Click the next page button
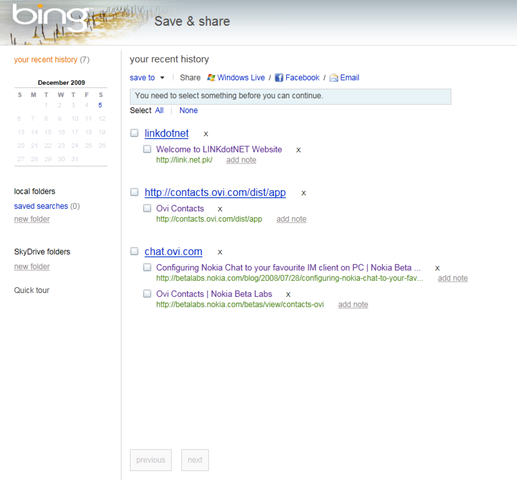This screenshot has width=517, height=480. pos(195,460)
